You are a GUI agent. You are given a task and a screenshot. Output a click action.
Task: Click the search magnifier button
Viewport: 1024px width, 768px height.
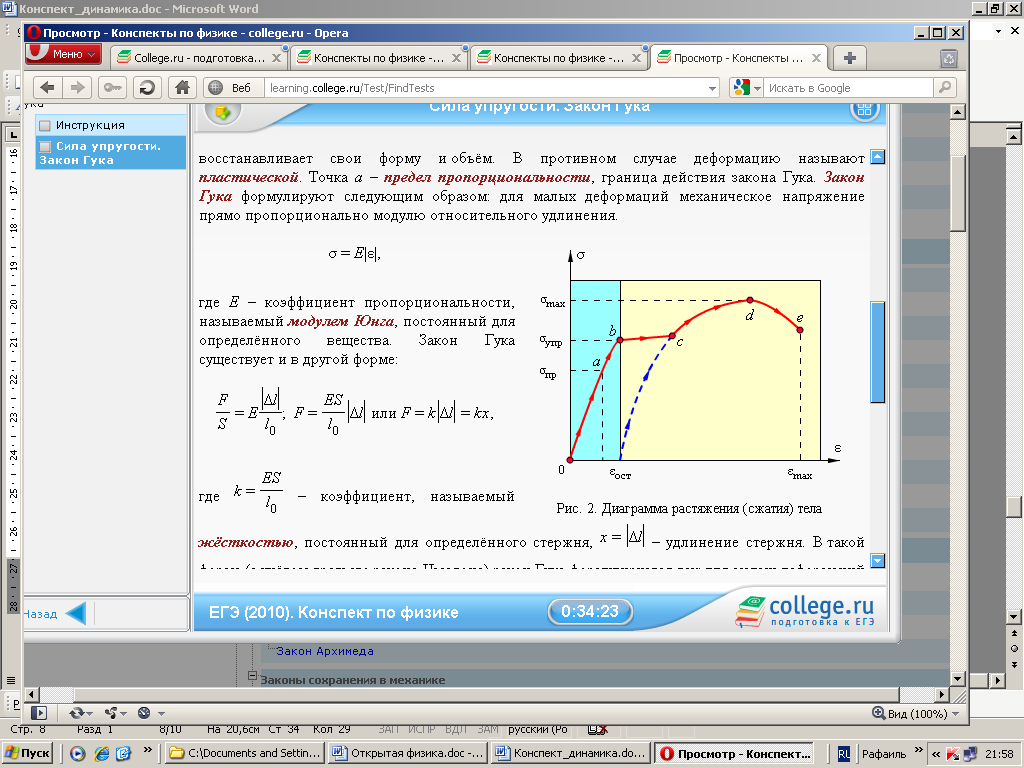tap(945, 88)
